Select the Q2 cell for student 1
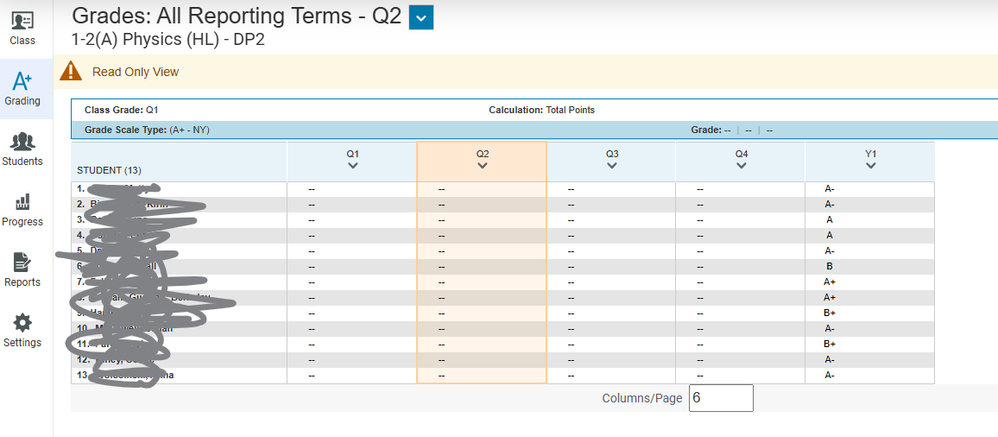The width and height of the screenshot is (998, 437). point(482,189)
